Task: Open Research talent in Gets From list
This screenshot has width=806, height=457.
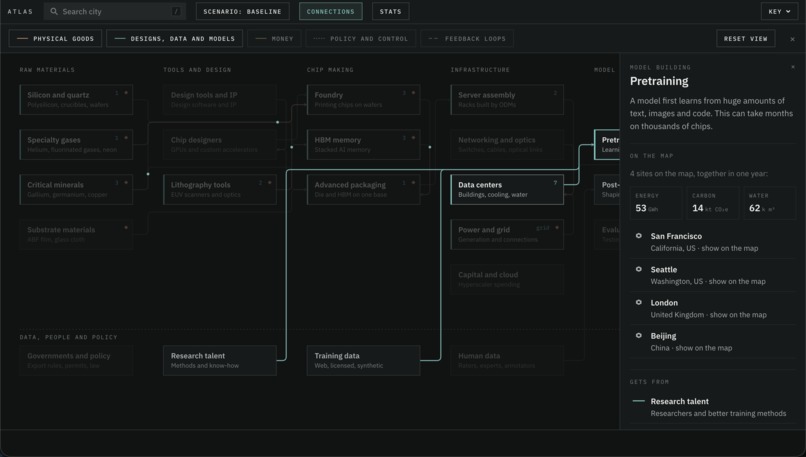Action: point(712,407)
